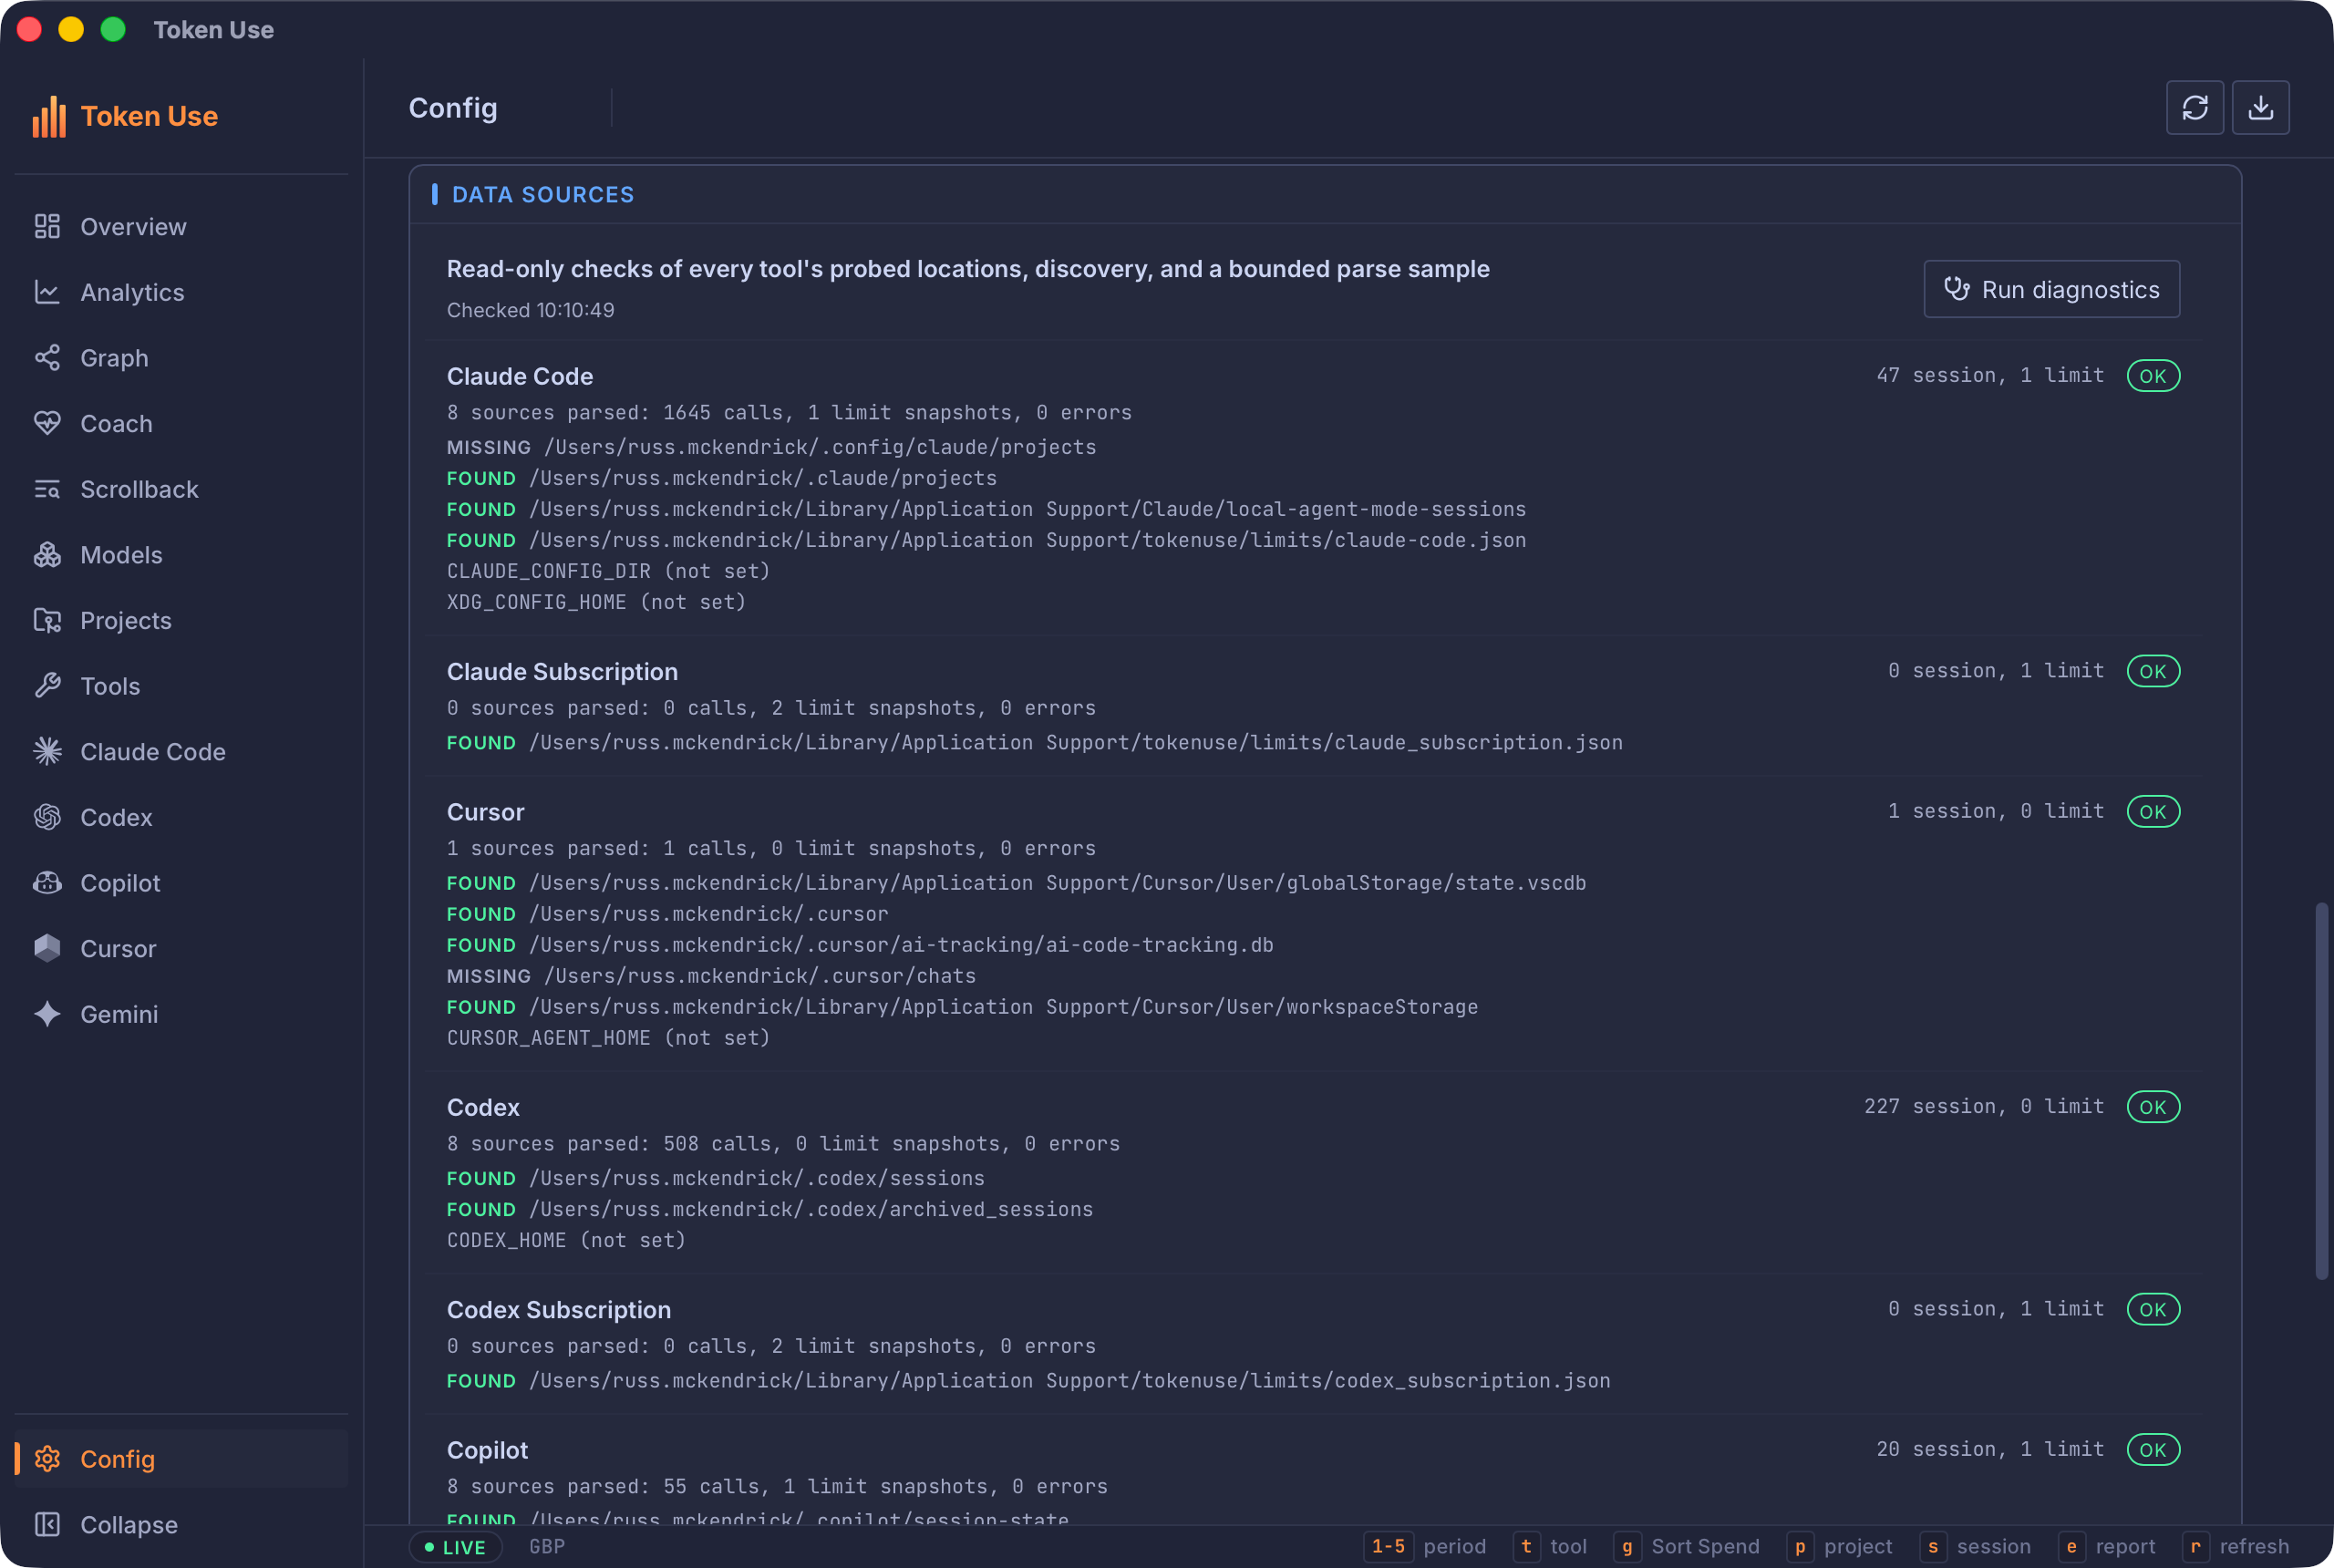Click the Cursor cube icon in the sidebar
The image size is (2334, 1568).
(47, 948)
